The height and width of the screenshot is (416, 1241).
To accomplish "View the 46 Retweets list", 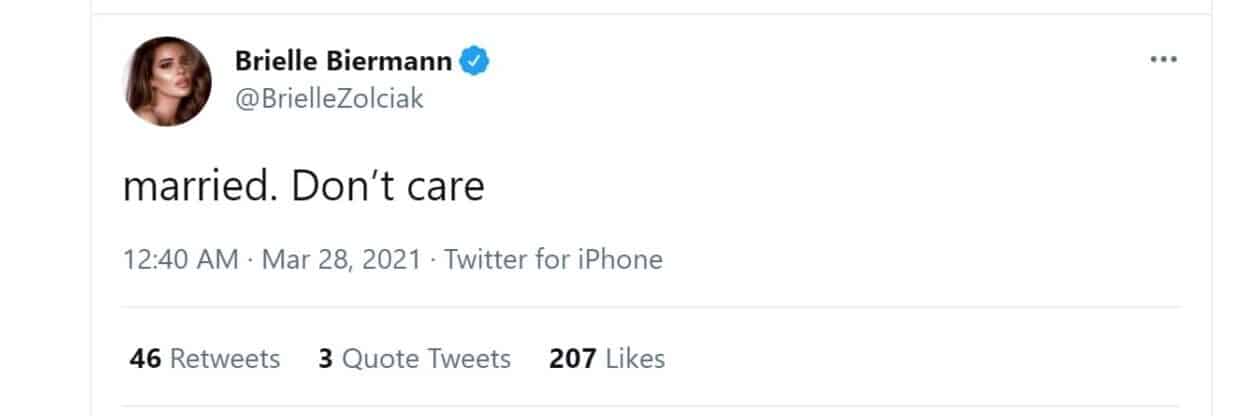I will 205,358.
